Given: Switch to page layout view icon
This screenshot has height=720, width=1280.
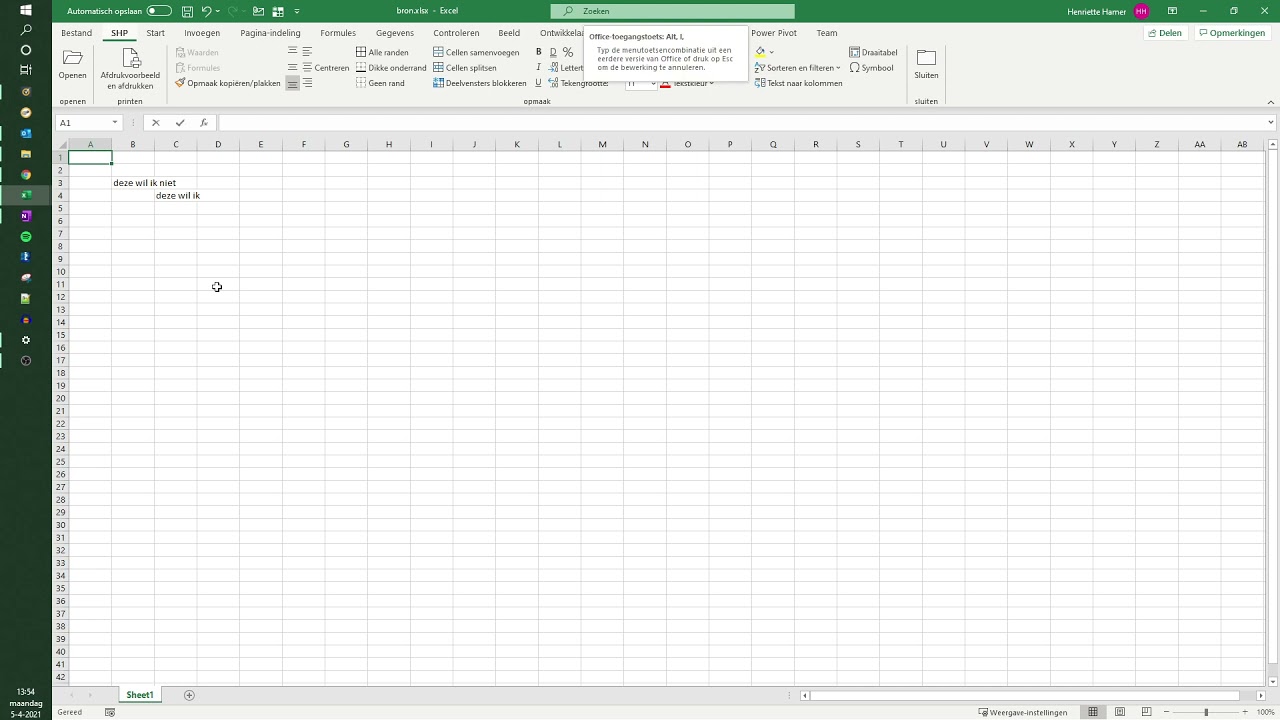Looking at the screenshot, I should (1120, 712).
